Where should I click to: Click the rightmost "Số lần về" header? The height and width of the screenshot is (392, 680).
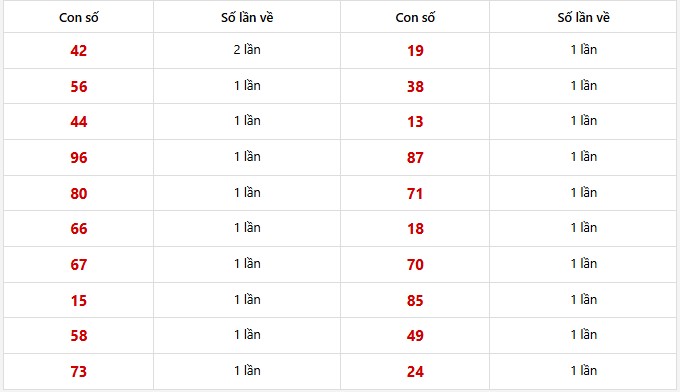coord(583,17)
